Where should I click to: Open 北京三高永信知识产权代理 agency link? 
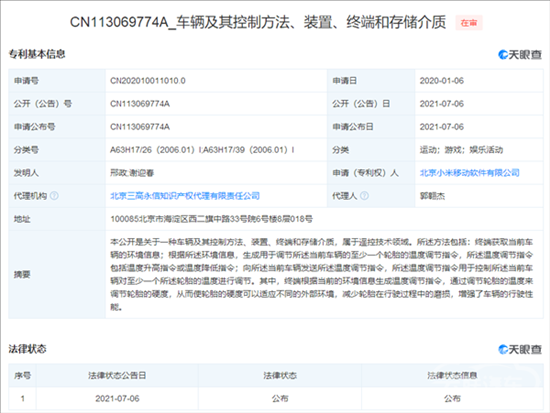(x=185, y=196)
